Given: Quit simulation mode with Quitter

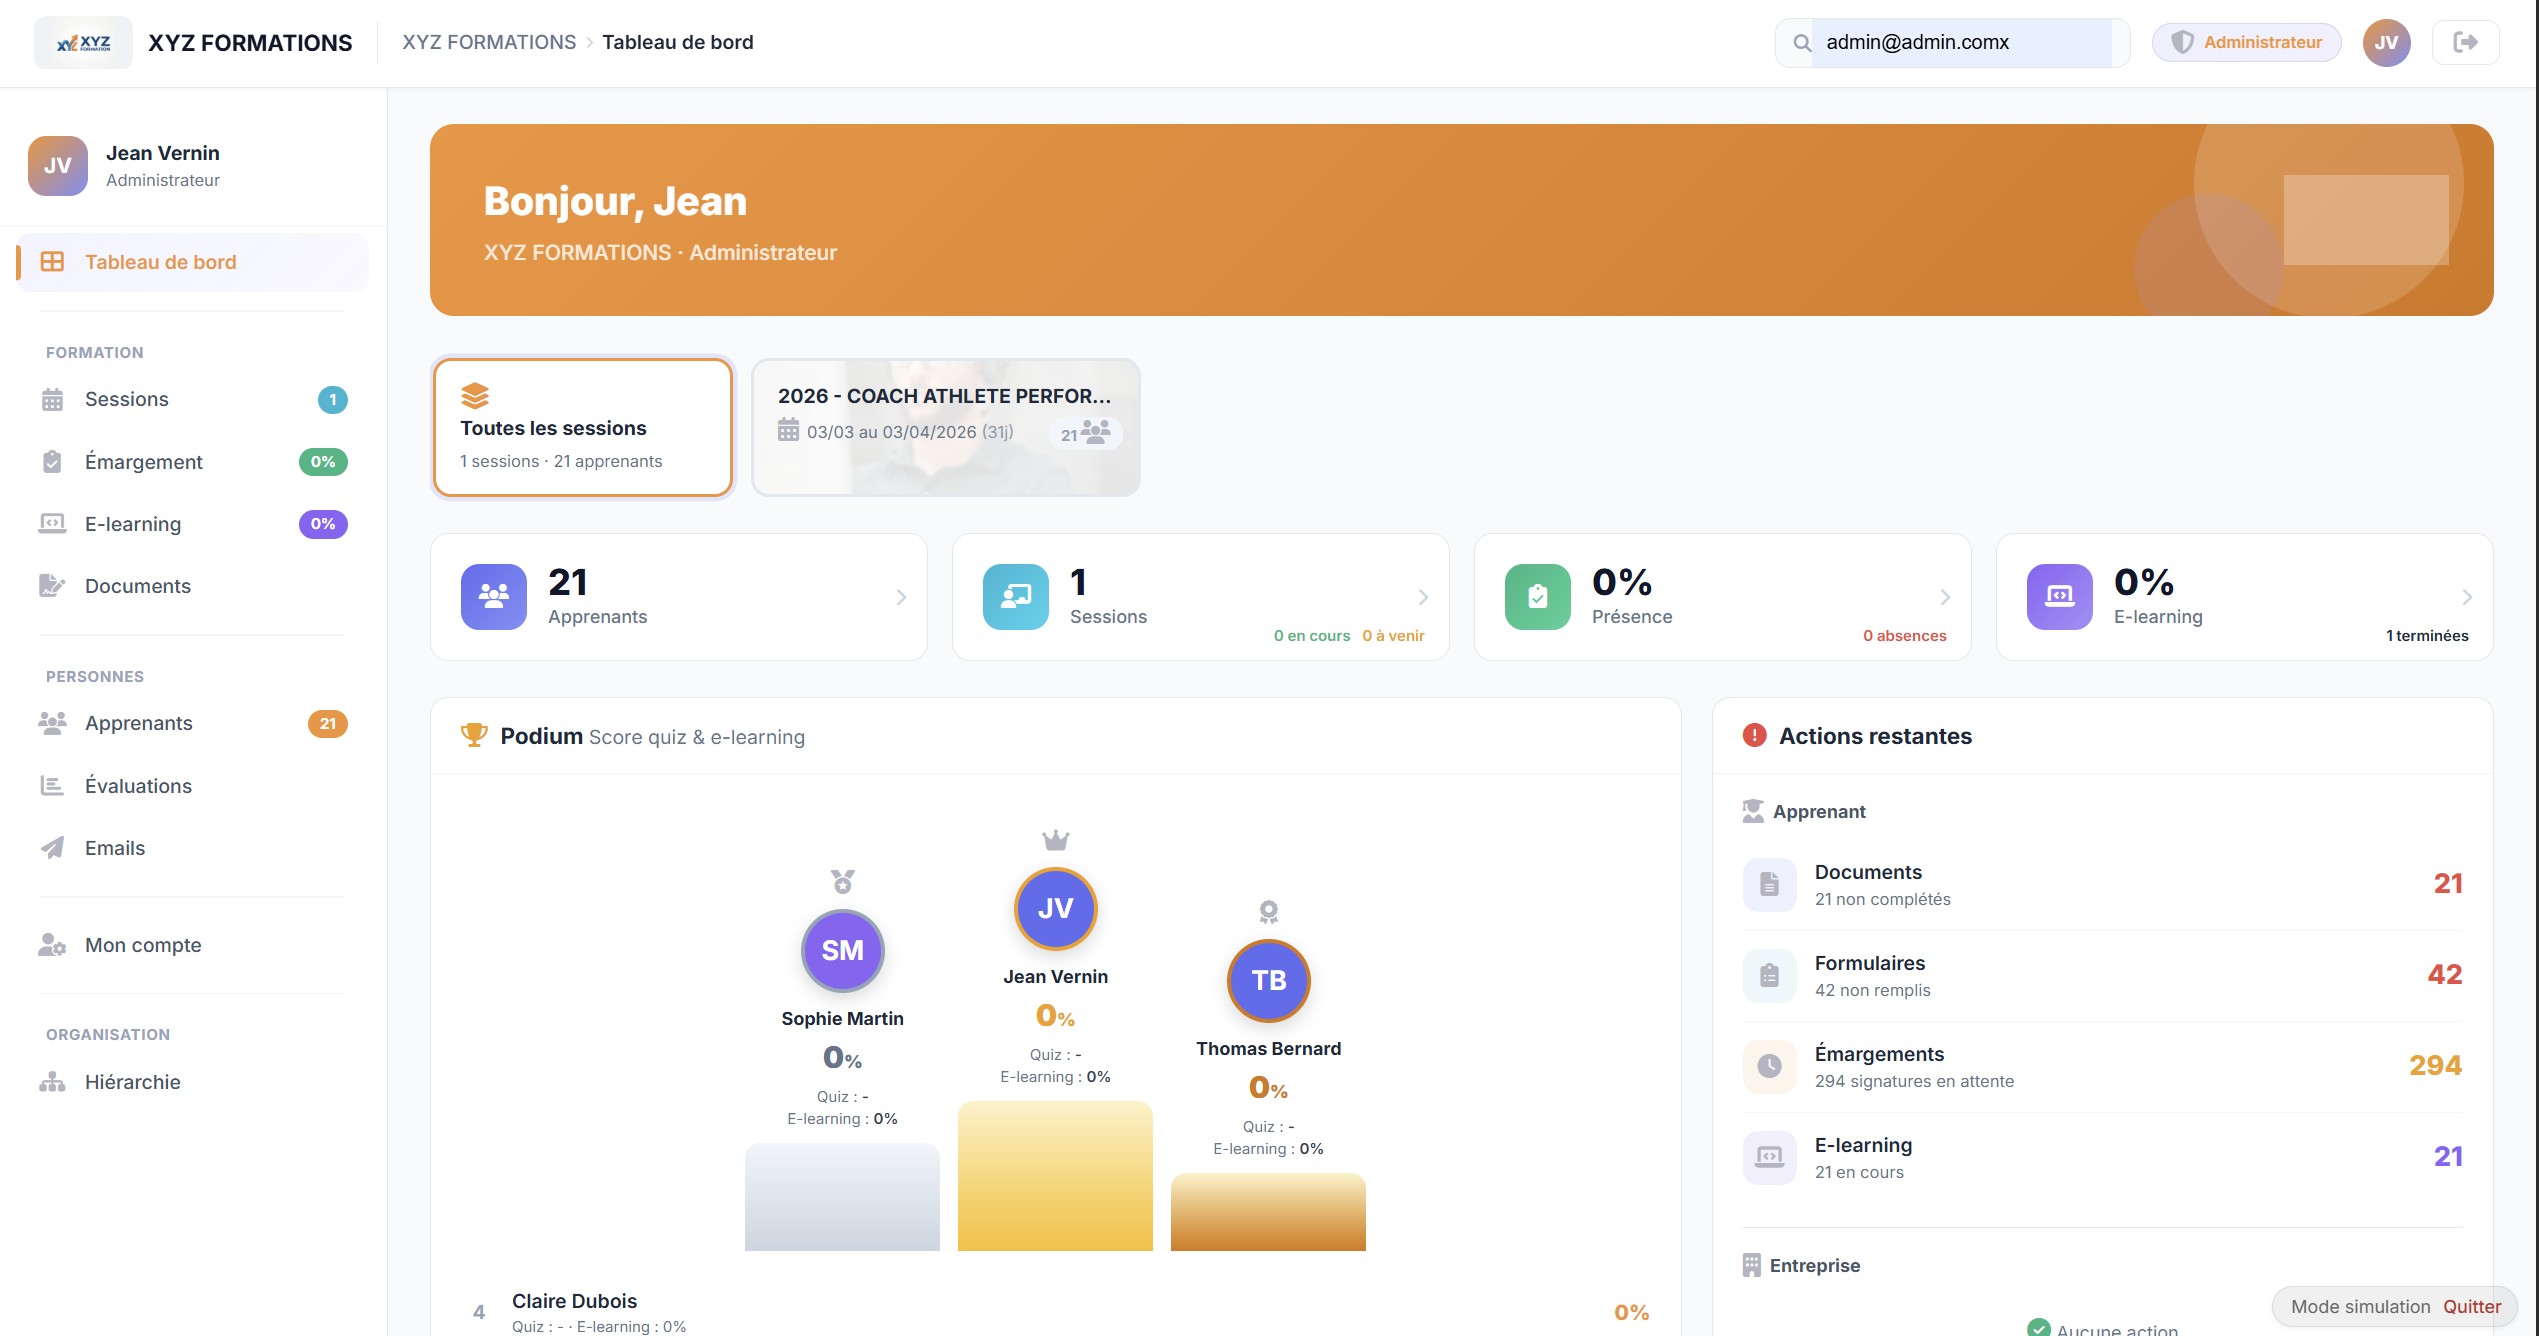Looking at the screenshot, I should click(x=2471, y=1306).
